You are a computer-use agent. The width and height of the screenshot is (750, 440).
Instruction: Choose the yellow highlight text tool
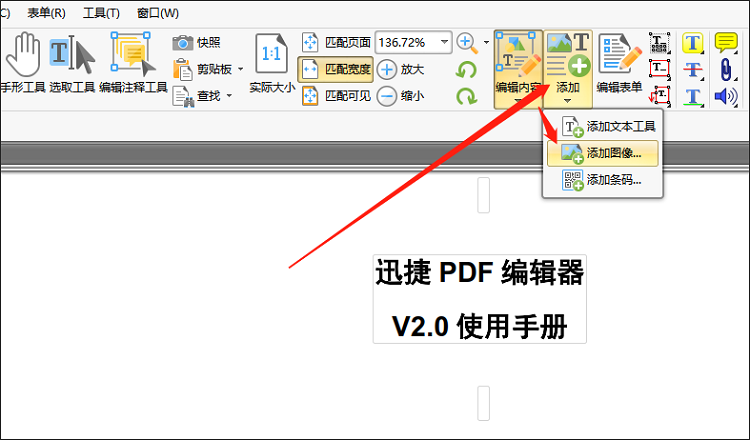pos(693,43)
